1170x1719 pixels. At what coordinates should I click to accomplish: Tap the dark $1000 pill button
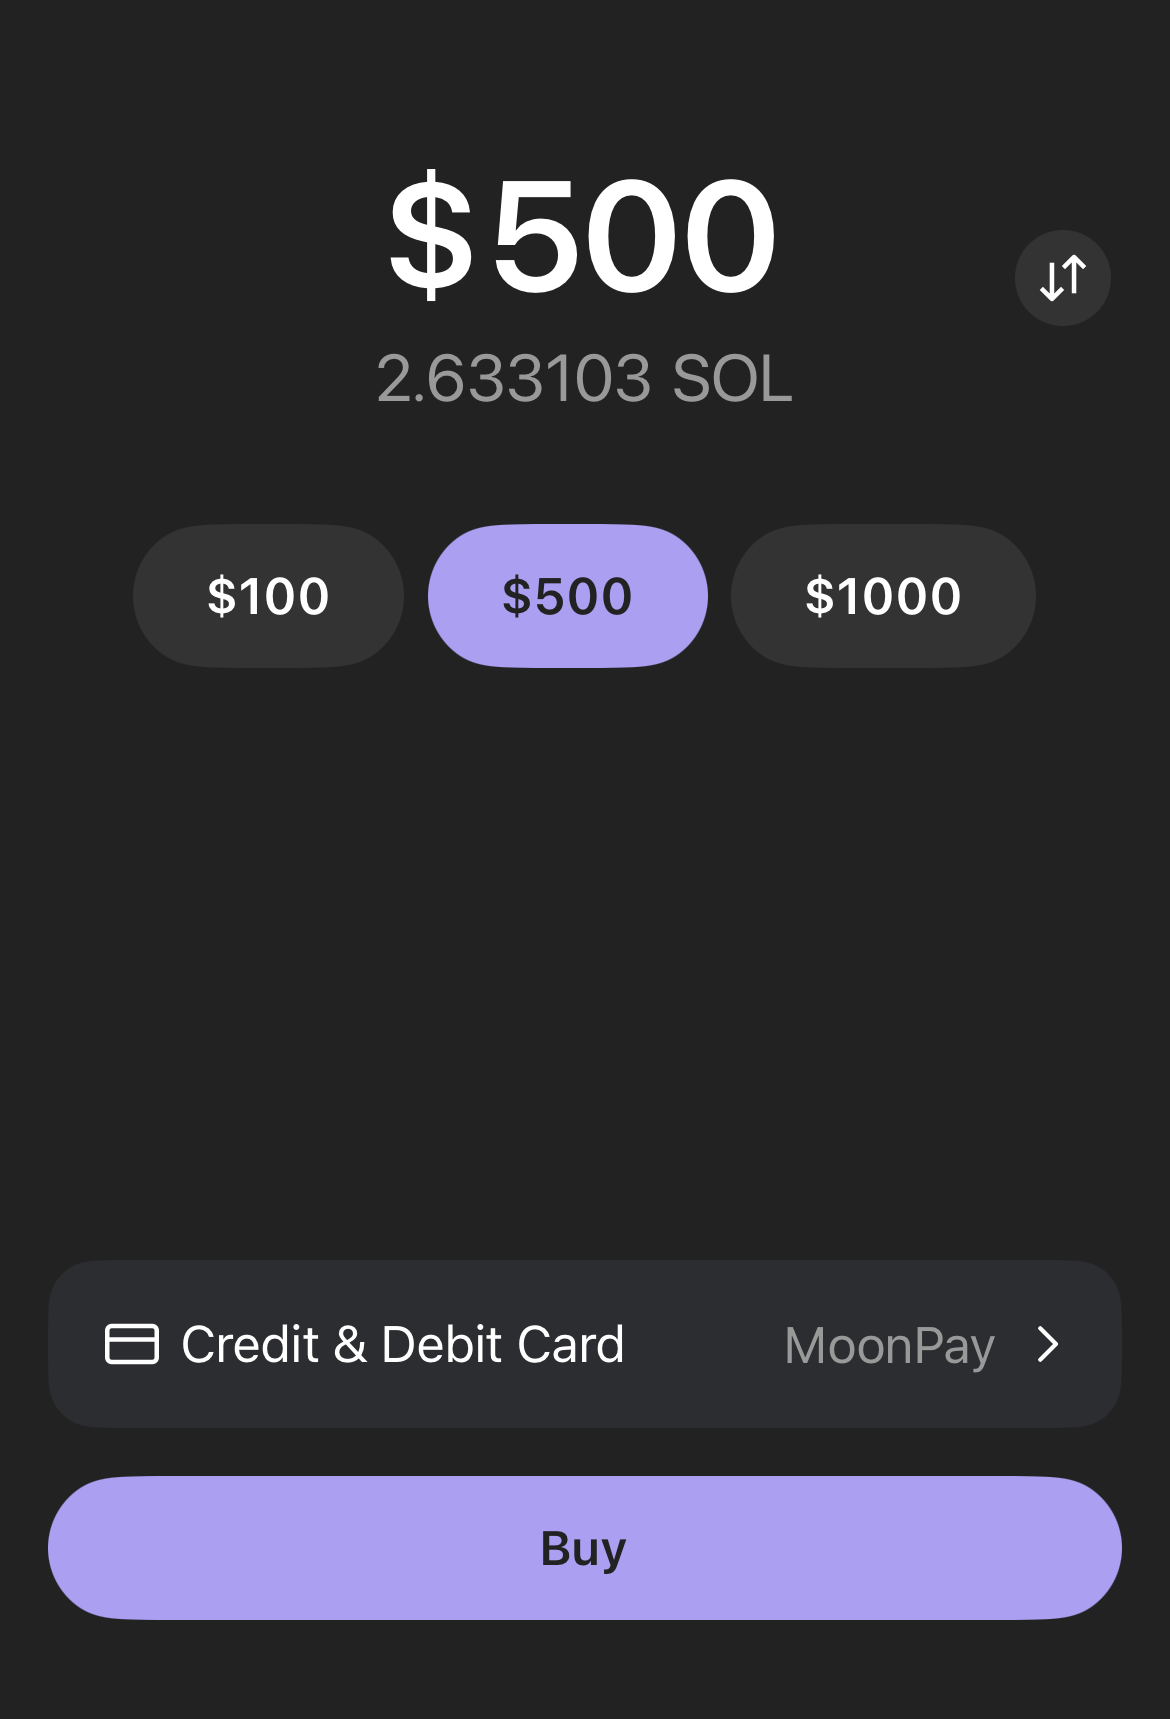(883, 596)
